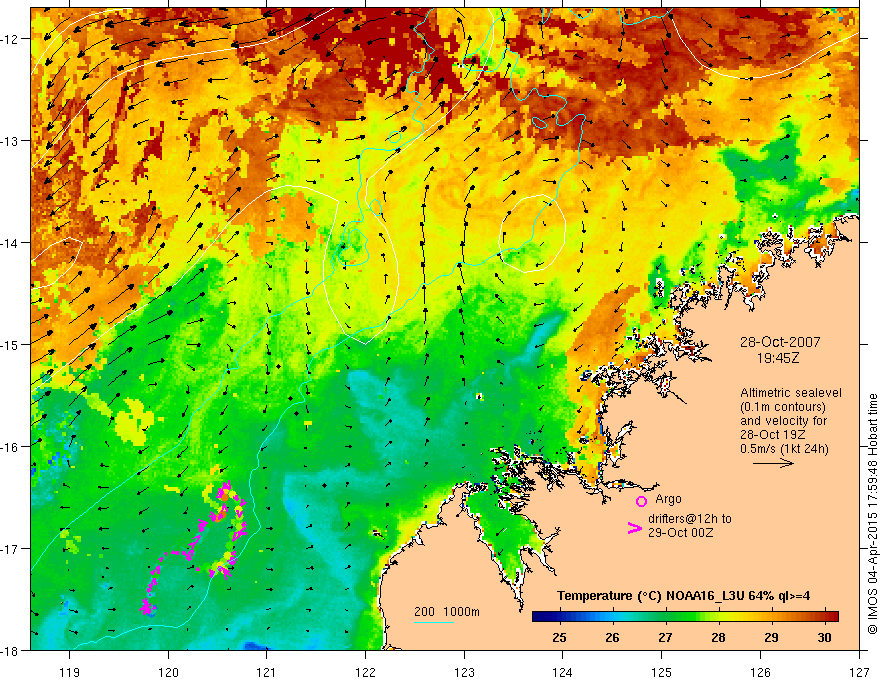The image size is (880, 680).
Task: Click the color bar value 25
Action: [559, 637]
